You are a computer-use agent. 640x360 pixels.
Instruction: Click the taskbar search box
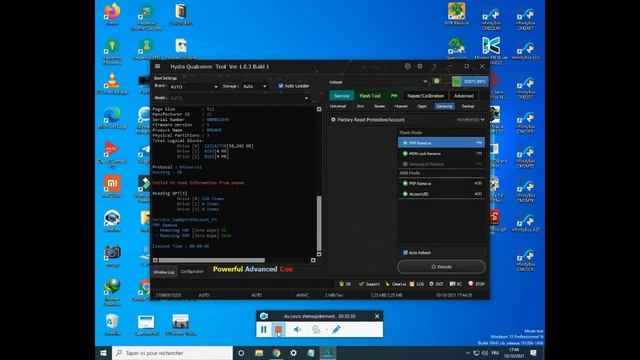172,353
